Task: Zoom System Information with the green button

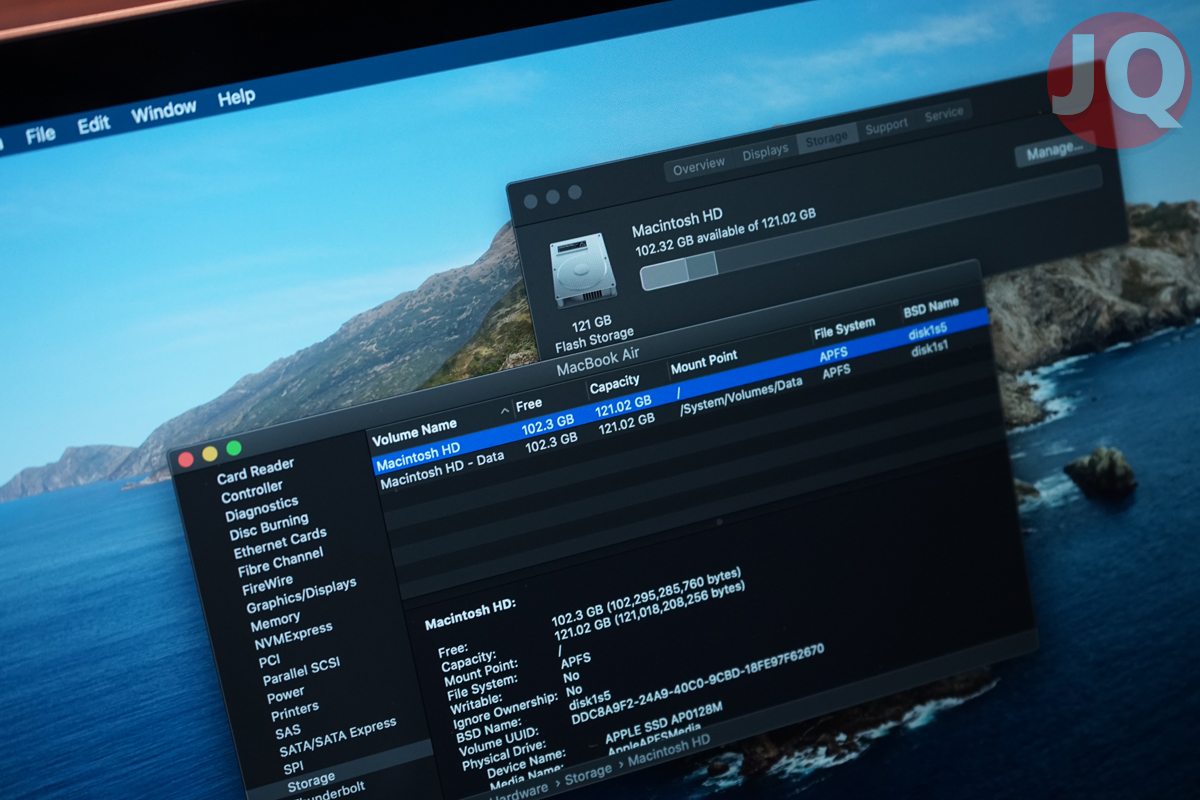Action: point(234,448)
